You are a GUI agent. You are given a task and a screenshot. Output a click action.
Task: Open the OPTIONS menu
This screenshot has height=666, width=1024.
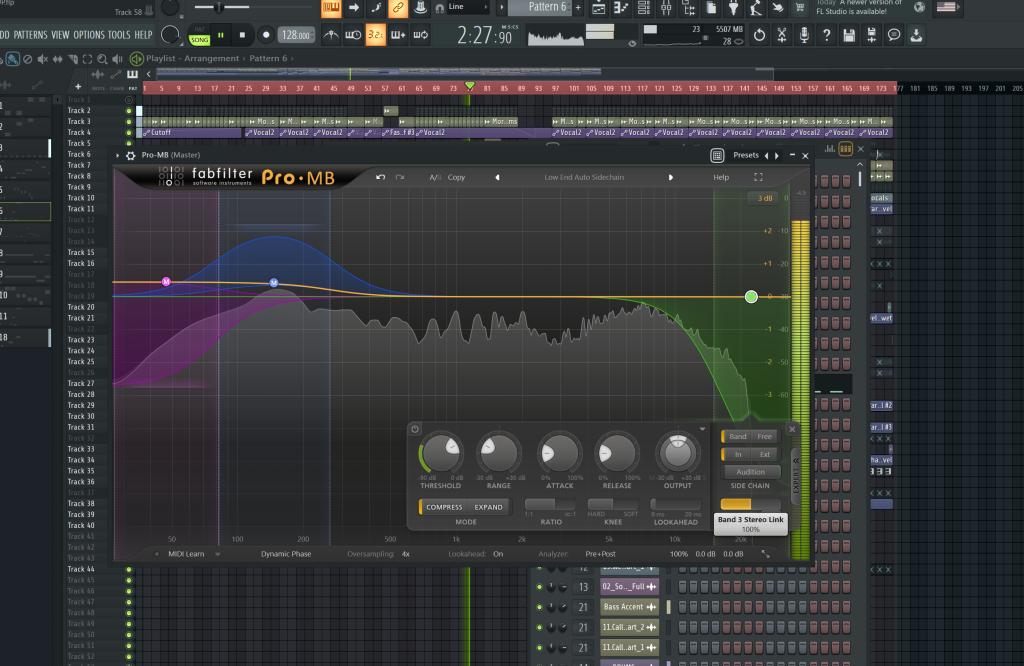[88, 35]
